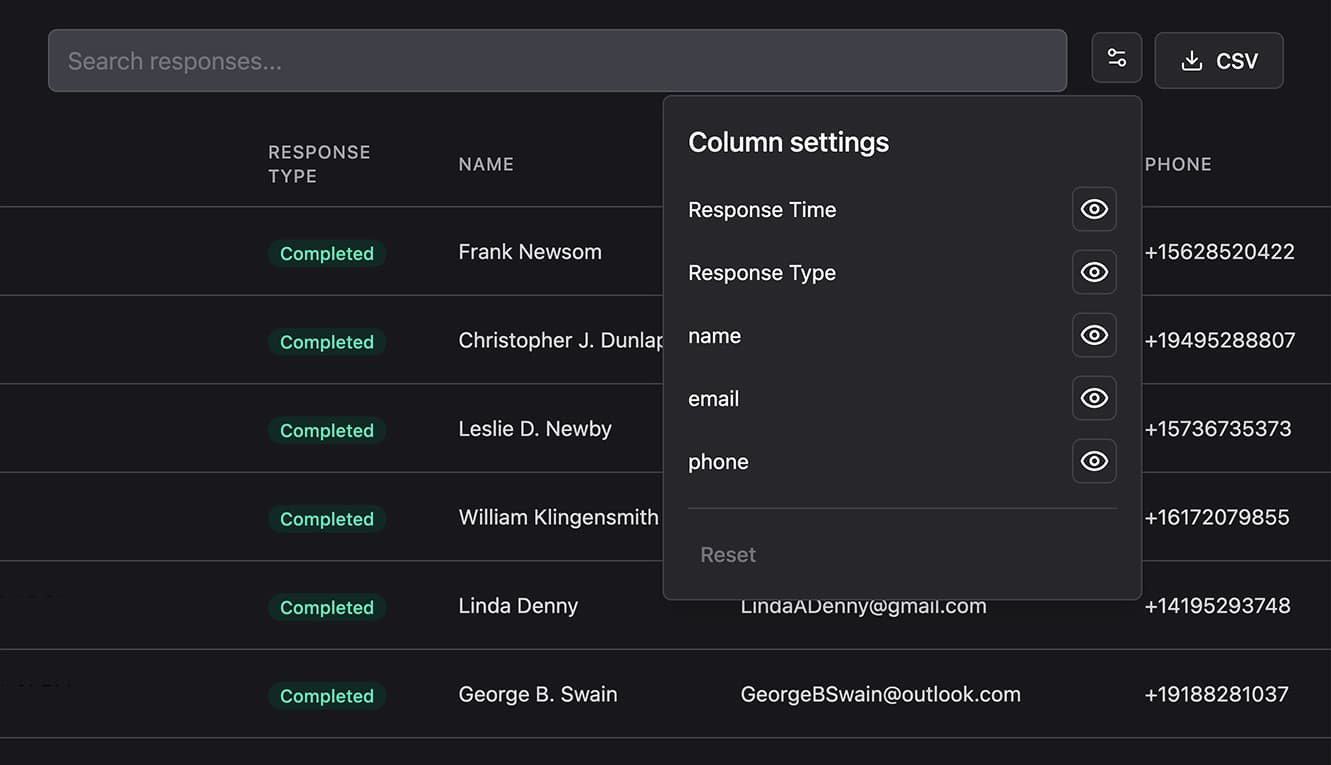Click the Name column header
The image size is (1331, 765).
coord(486,163)
